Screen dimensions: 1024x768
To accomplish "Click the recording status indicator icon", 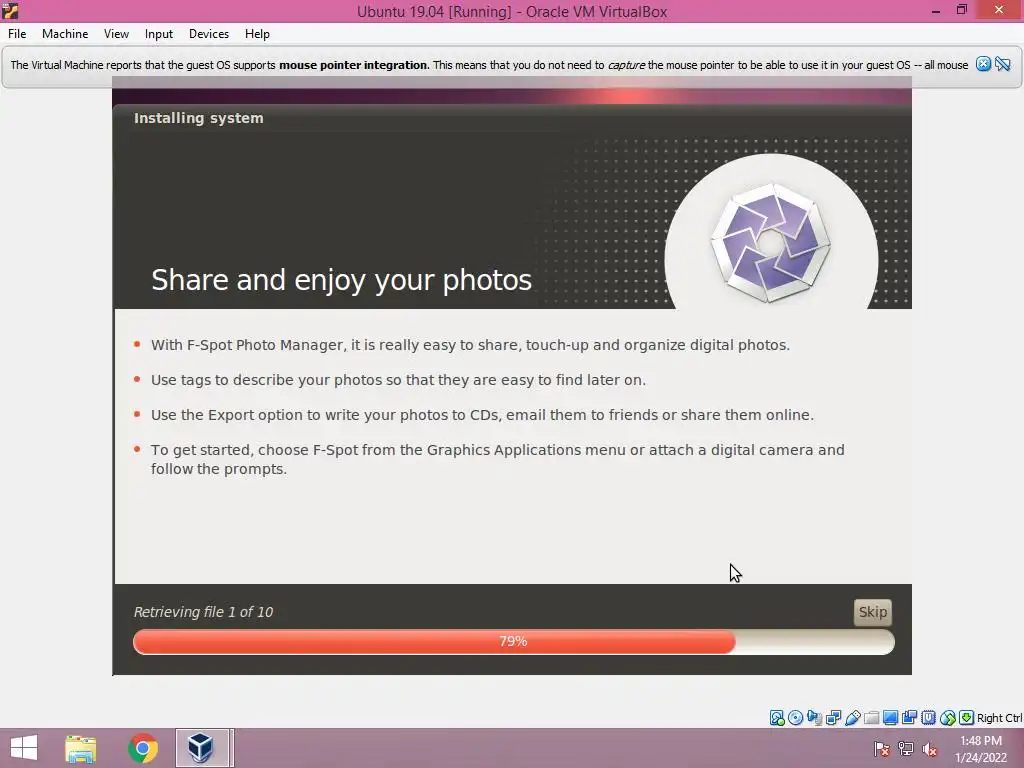I will coord(909,718).
